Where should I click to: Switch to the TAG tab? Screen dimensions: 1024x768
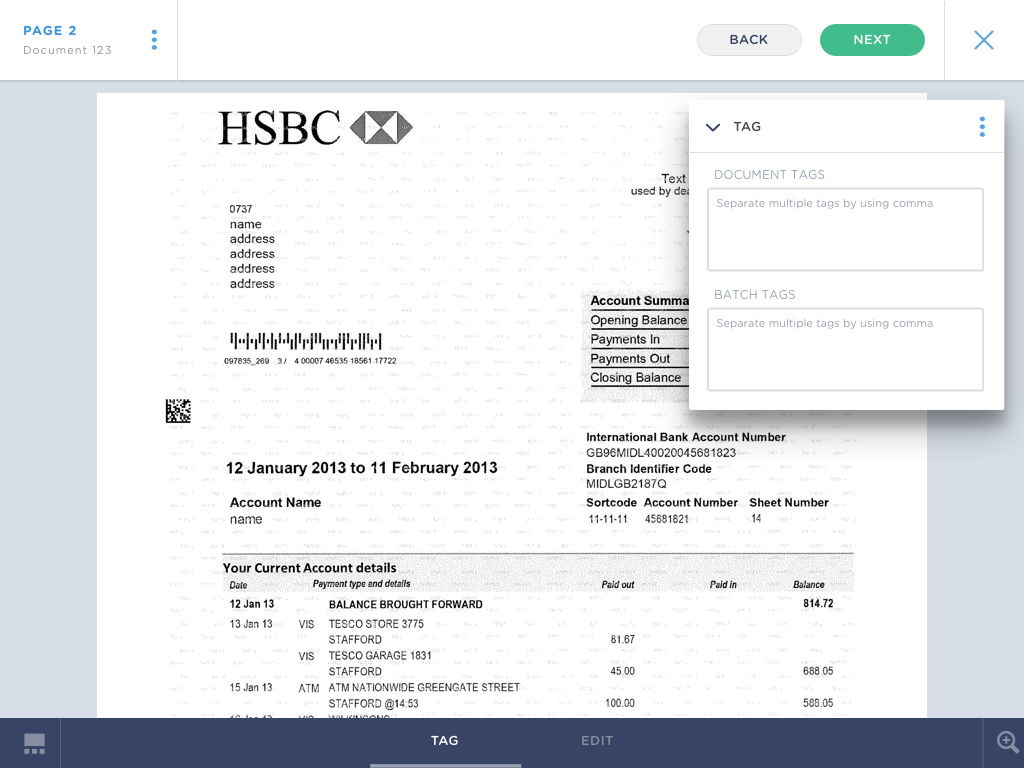pos(445,741)
